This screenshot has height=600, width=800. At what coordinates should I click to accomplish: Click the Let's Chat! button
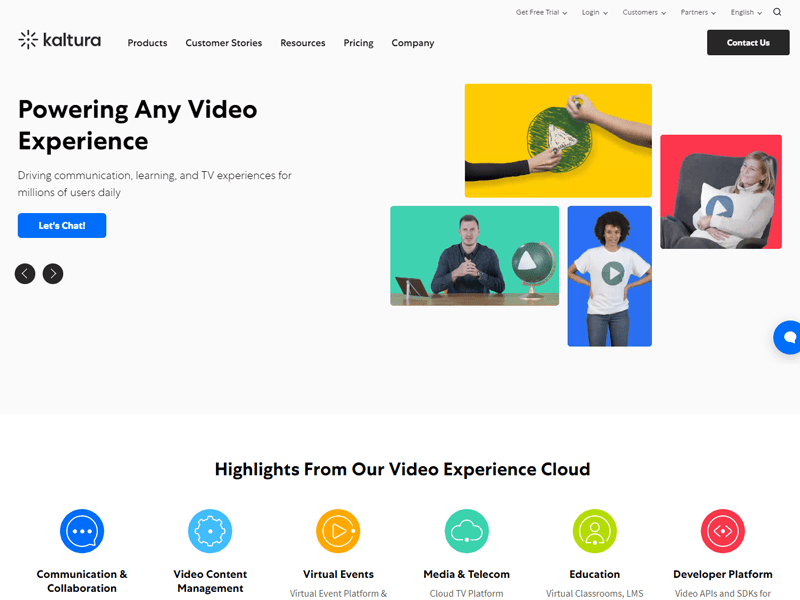[x=62, y=226]
